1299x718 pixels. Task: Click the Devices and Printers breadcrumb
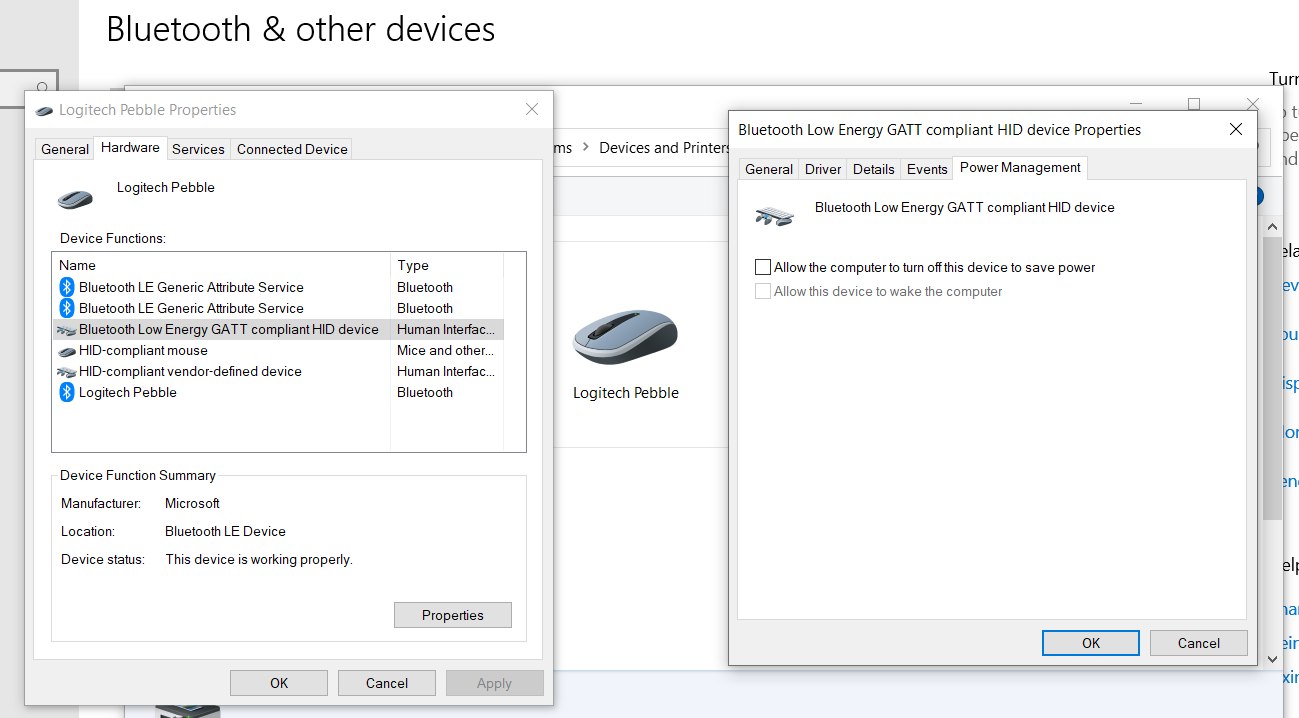coord(665,148)
